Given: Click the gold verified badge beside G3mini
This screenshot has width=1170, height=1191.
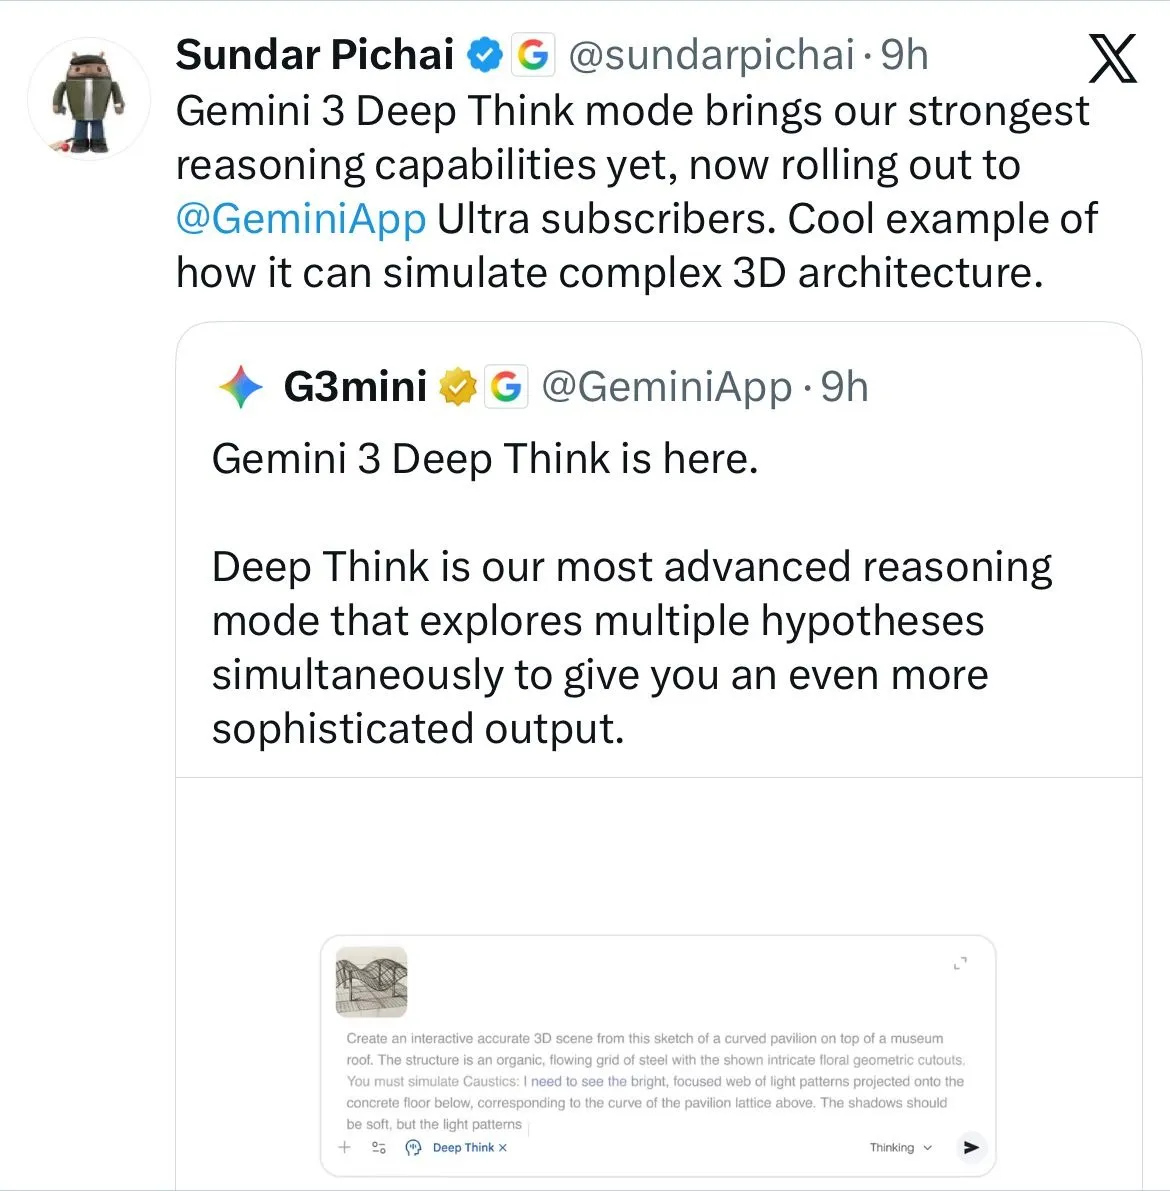Looking at the screenshot, I should (458, 387).
